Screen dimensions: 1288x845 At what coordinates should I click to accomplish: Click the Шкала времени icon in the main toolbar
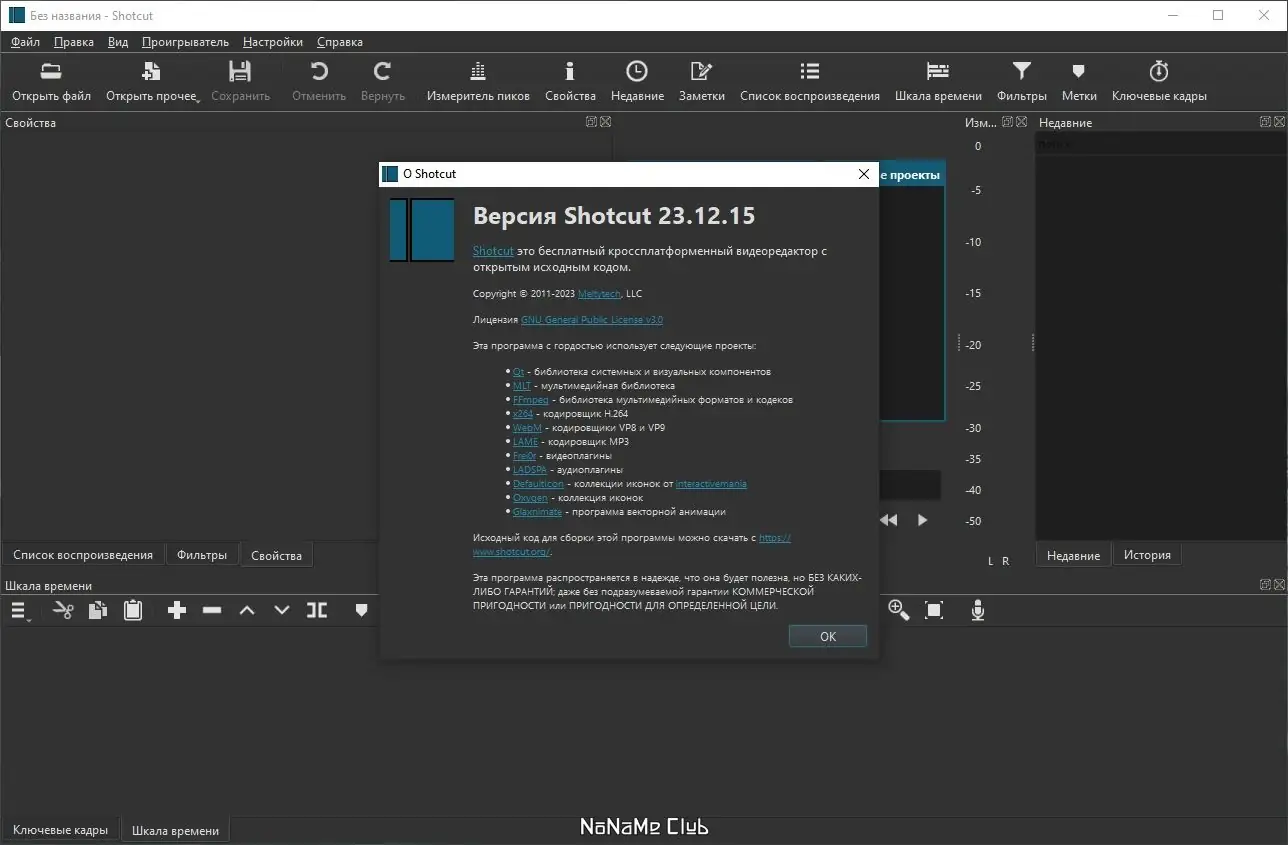(x=938, y=71)
